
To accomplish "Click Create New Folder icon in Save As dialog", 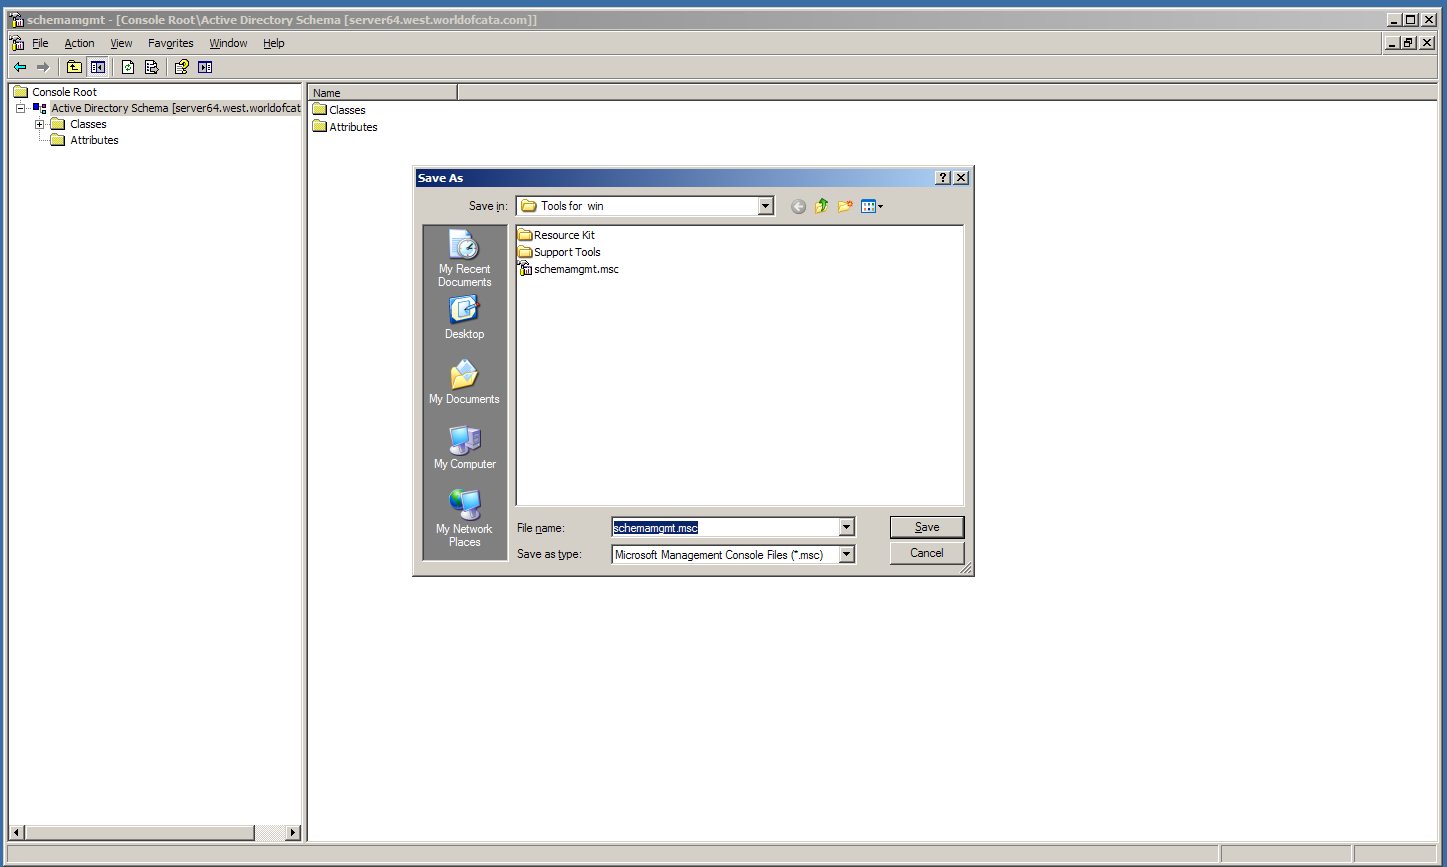I will point(845,206).
